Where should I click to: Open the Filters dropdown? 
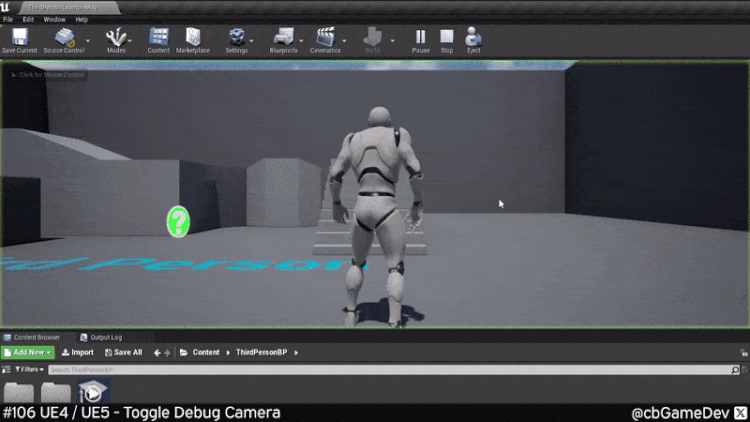(x=29, y=369)
